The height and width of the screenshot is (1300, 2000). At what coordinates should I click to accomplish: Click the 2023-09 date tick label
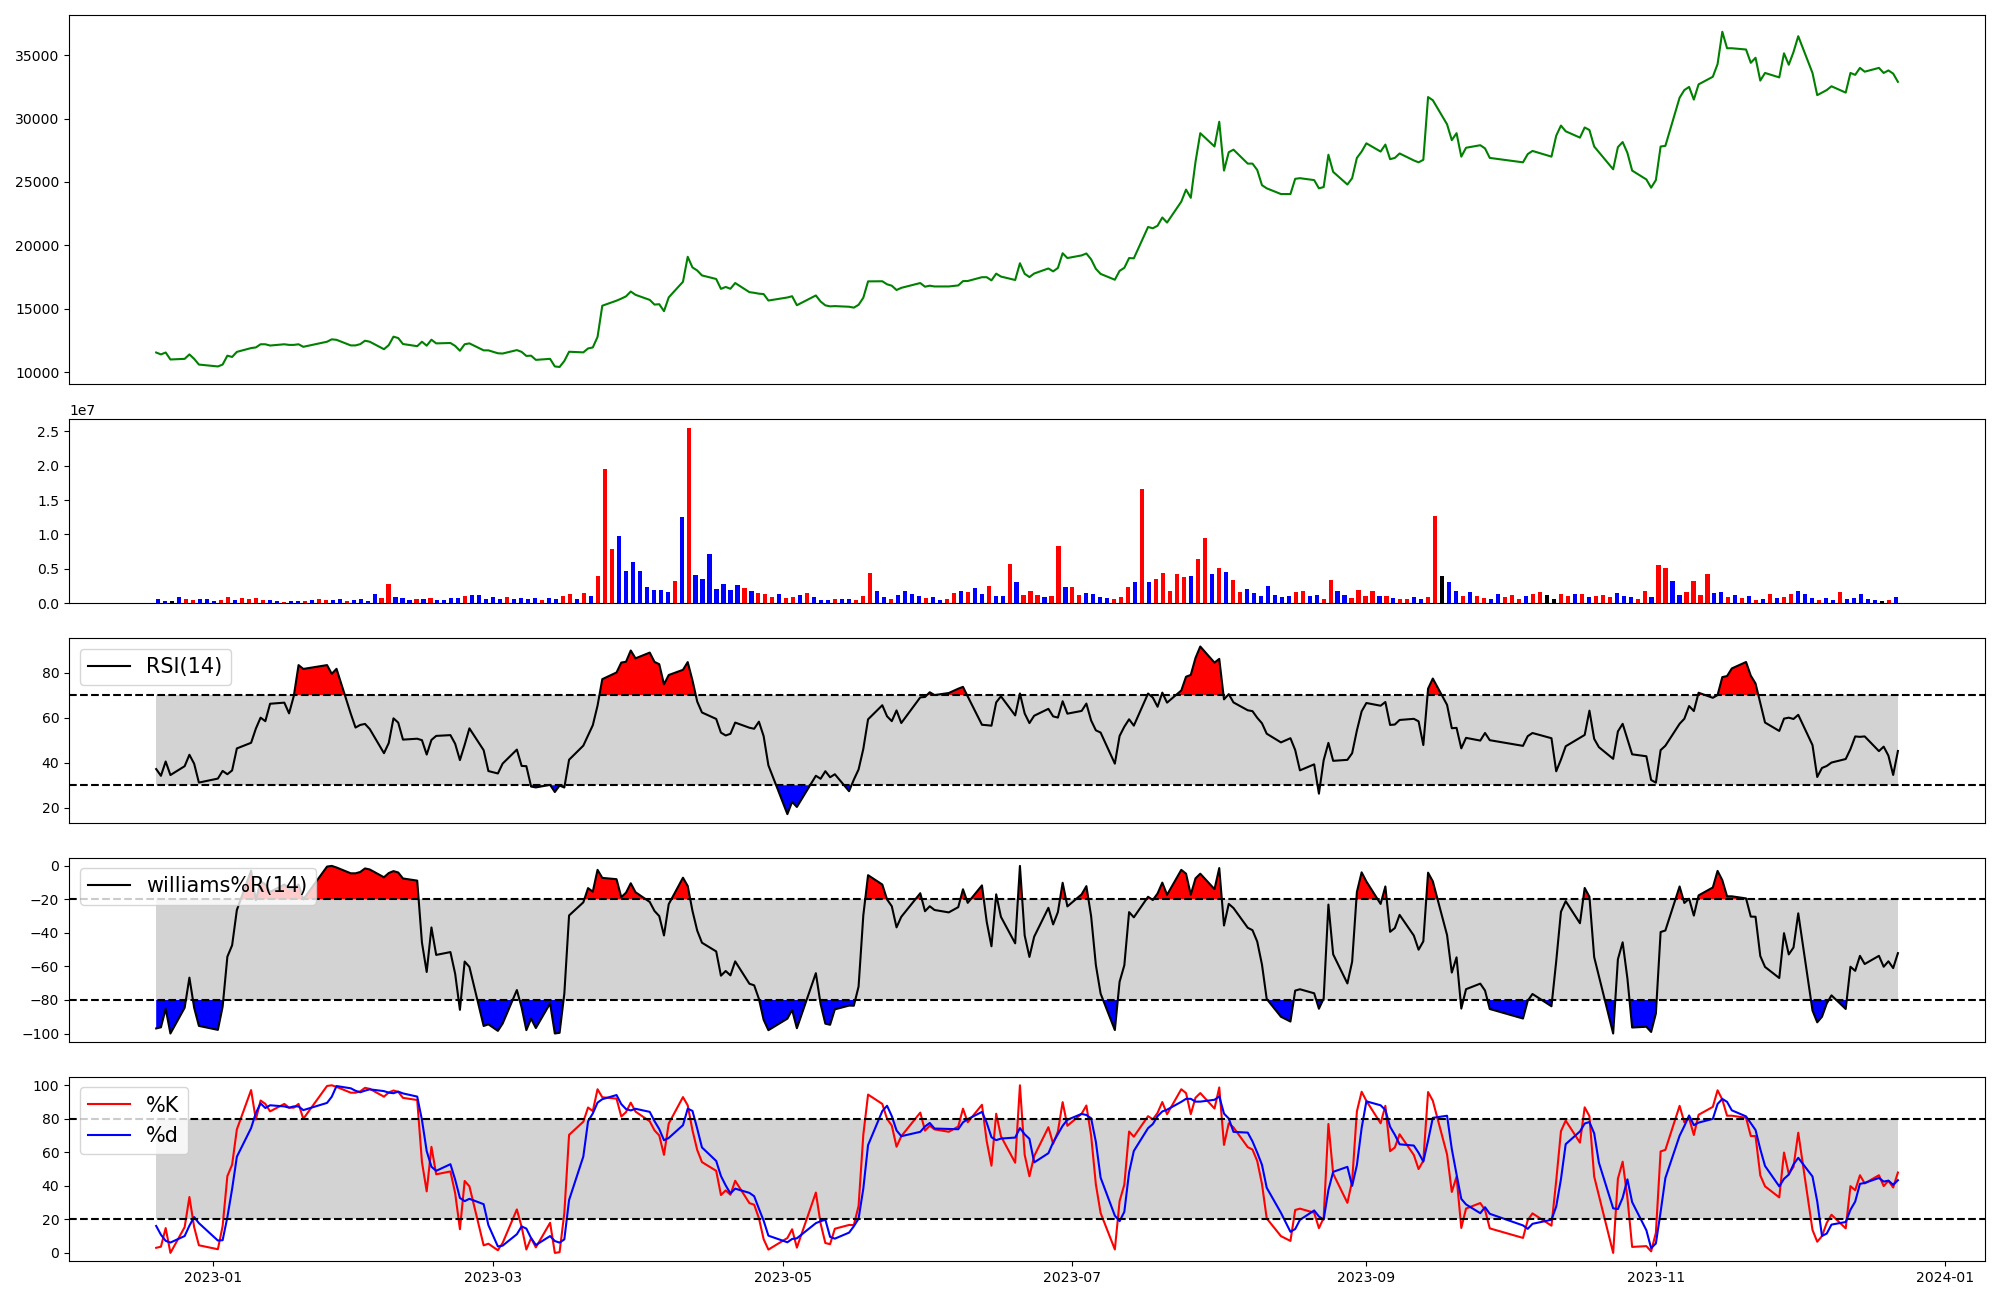[x=1366, y=1277]
